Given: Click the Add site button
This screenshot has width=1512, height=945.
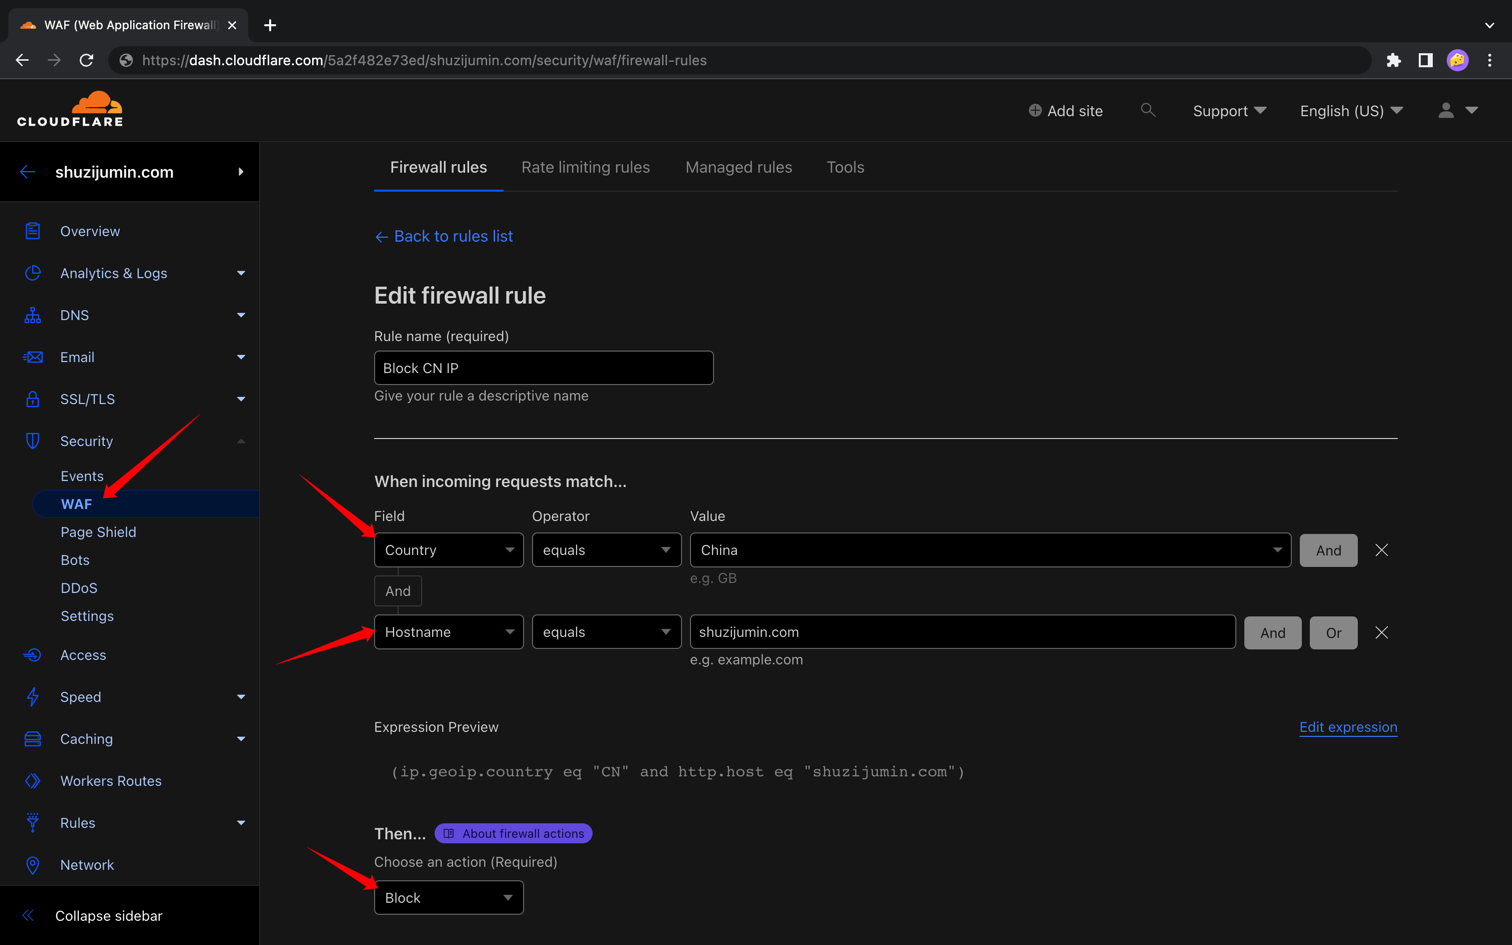Looking at the screenshot, I should (1066, 111).
